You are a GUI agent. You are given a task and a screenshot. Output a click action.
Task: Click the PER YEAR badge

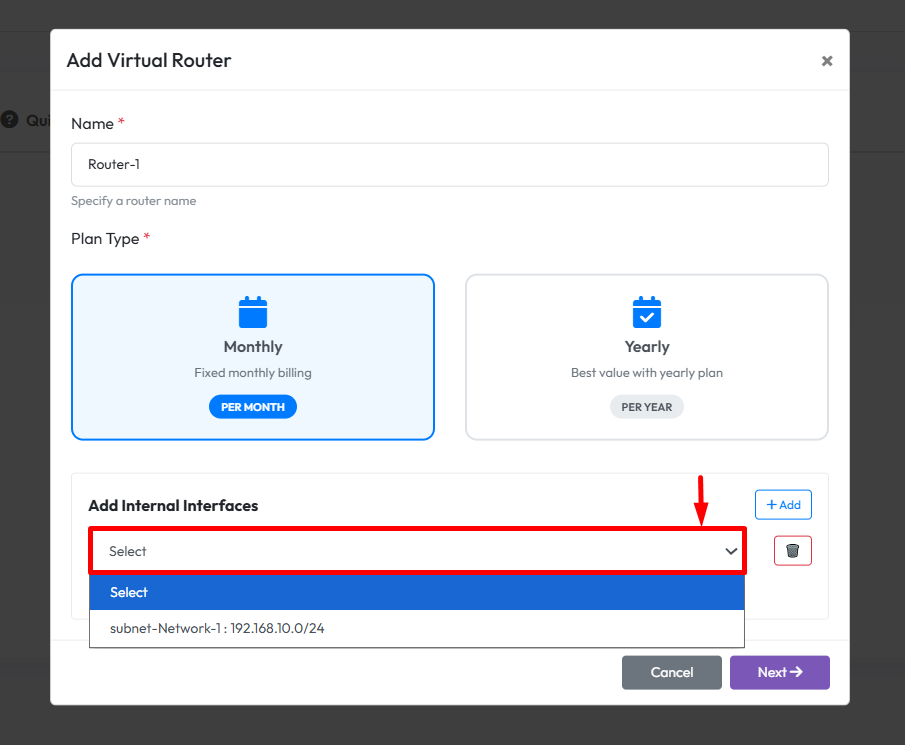pyautogui.click(x=647, y=407)
